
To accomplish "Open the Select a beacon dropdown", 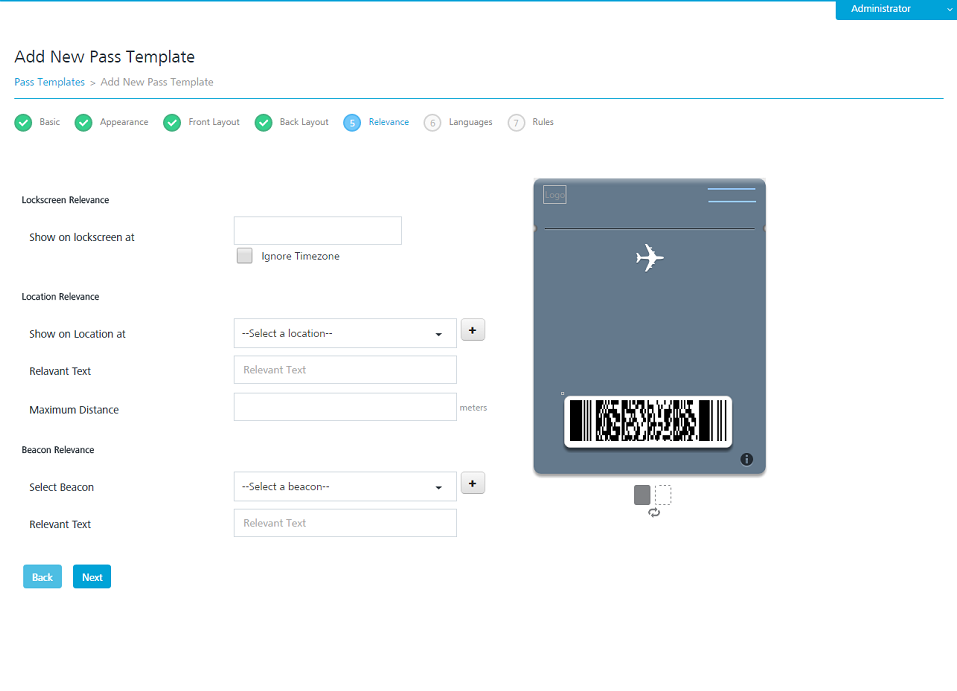I will 345,487.
